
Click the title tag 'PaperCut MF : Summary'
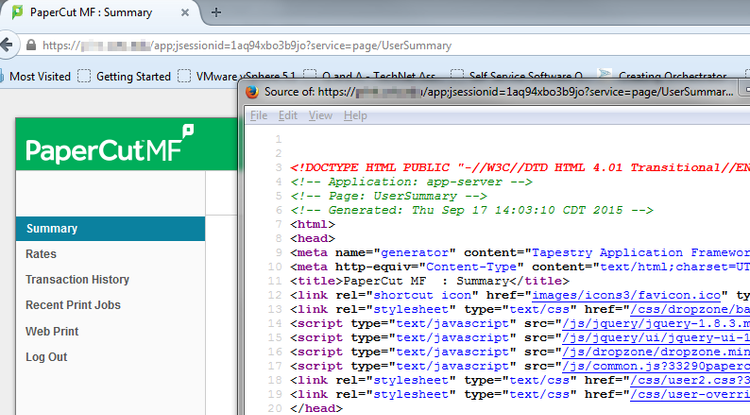pos(430,281)
